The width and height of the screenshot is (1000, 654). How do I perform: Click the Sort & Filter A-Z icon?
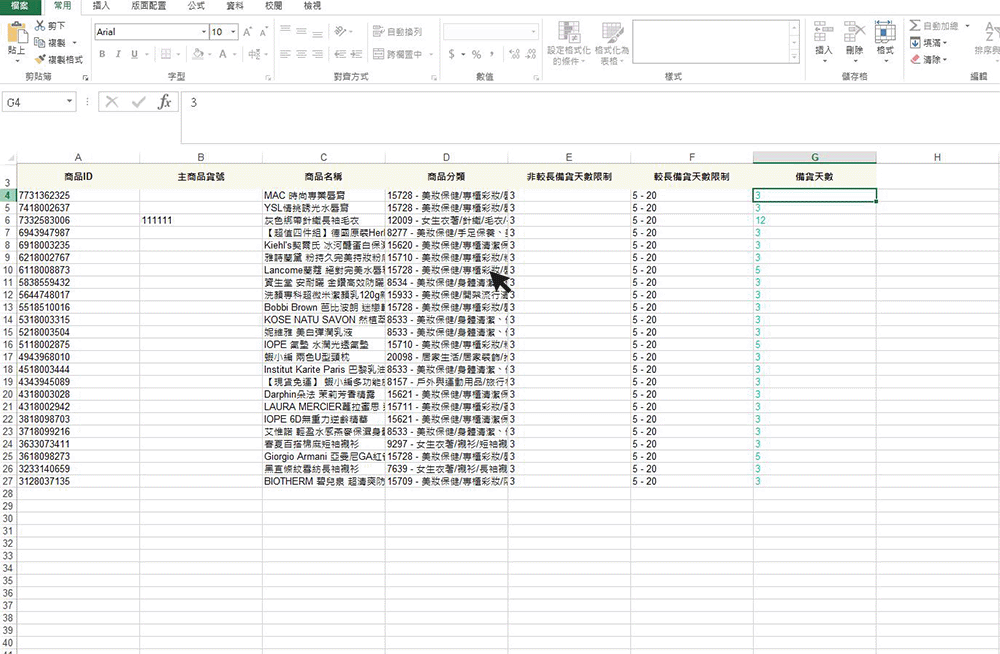coord(990,32)
